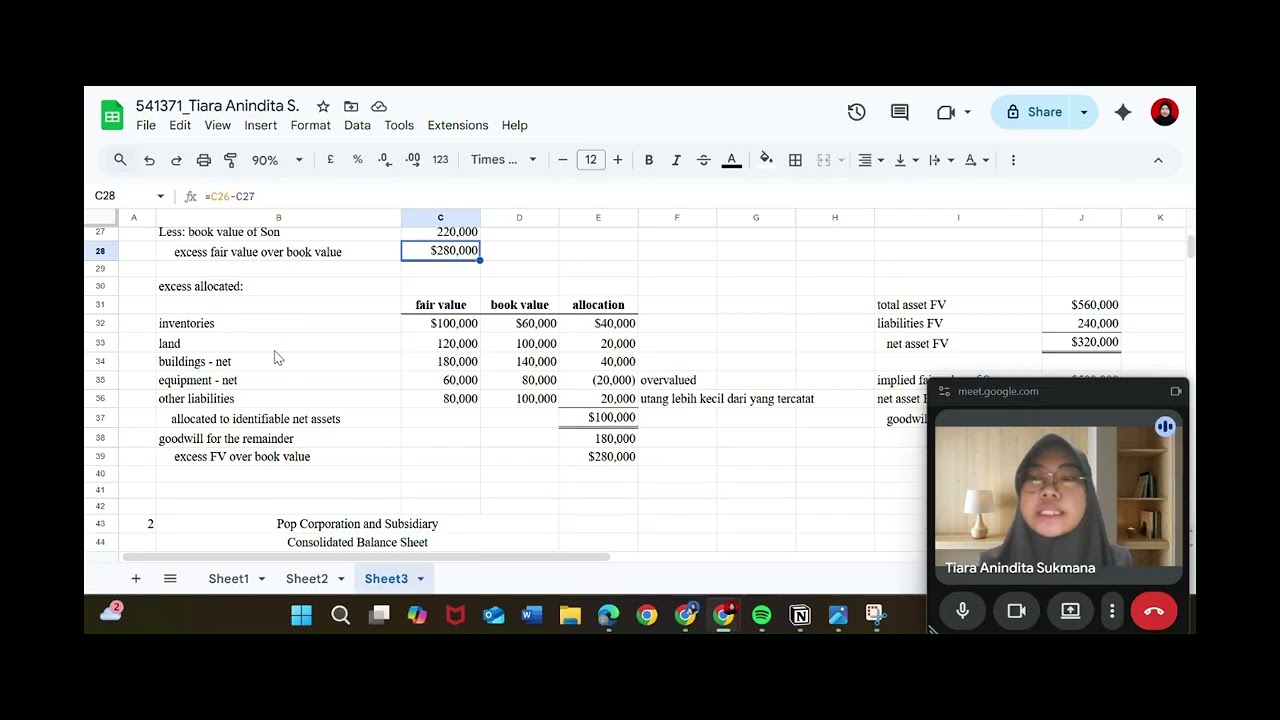Open the all sheets list
1280x720 pixels.
[170, 578]
